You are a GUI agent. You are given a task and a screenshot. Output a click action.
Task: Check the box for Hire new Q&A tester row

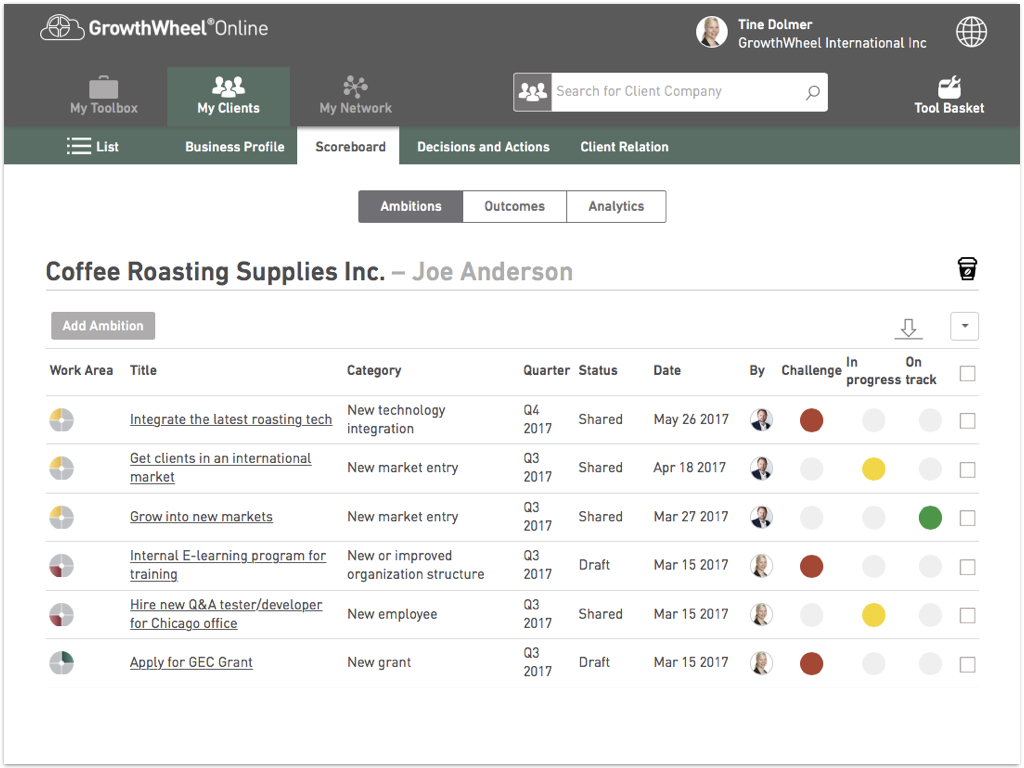[x=967, y=615]
